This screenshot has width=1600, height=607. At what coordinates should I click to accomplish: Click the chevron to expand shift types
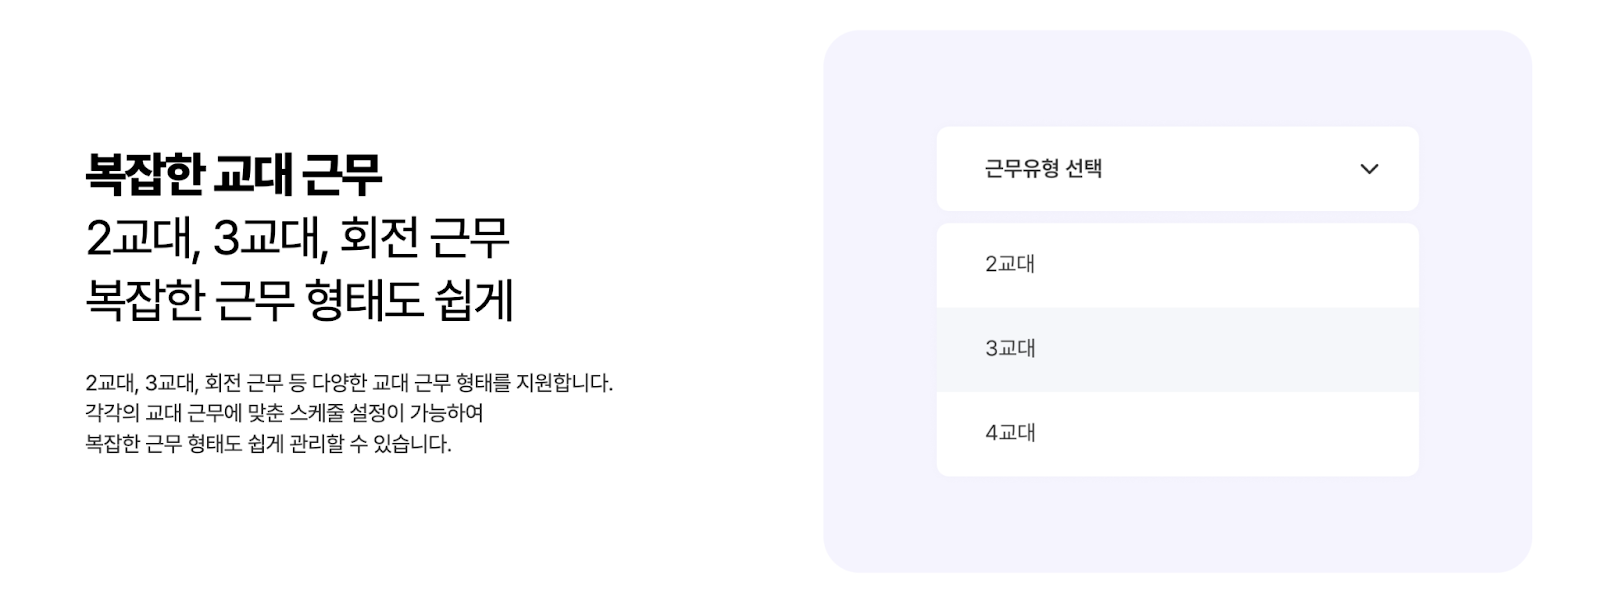click(x=1371, y=169)
